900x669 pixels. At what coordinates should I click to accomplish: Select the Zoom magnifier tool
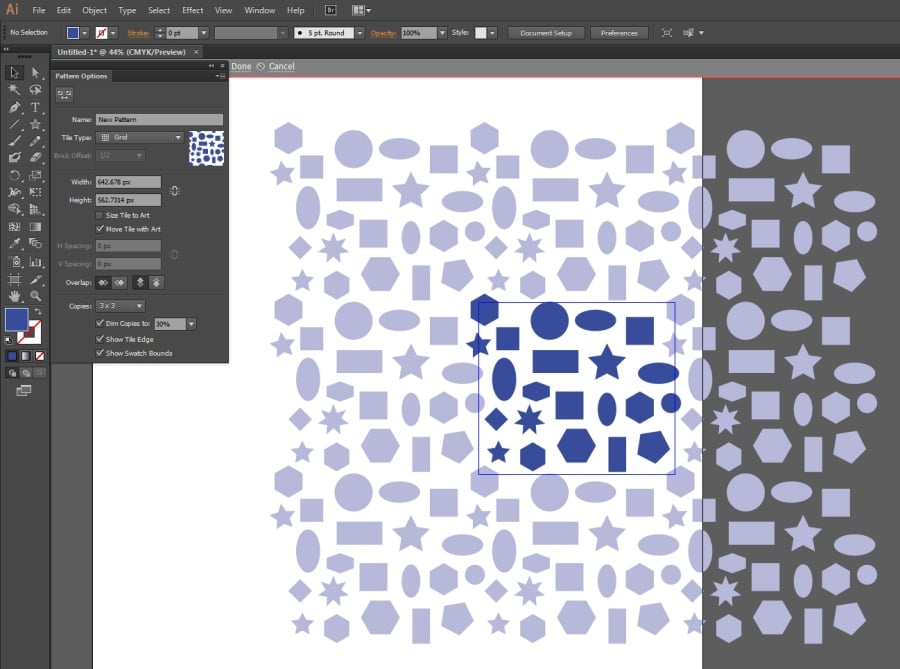click(35, 296)
